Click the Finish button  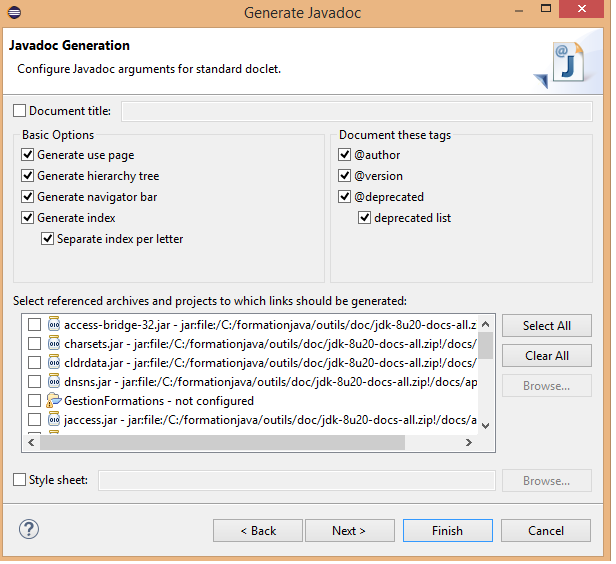pos(447,531)
